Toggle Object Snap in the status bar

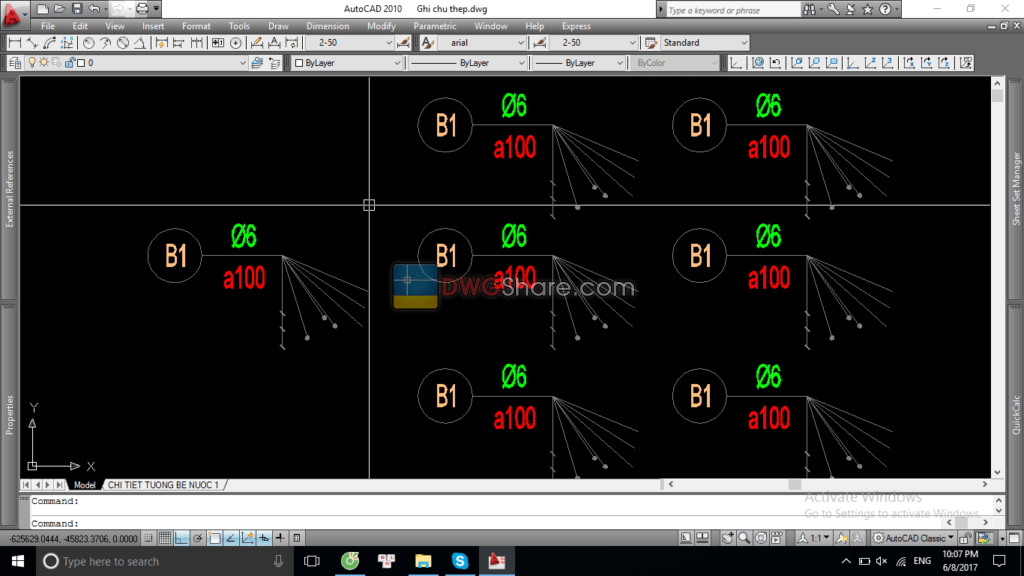click(x=214, y=538)
